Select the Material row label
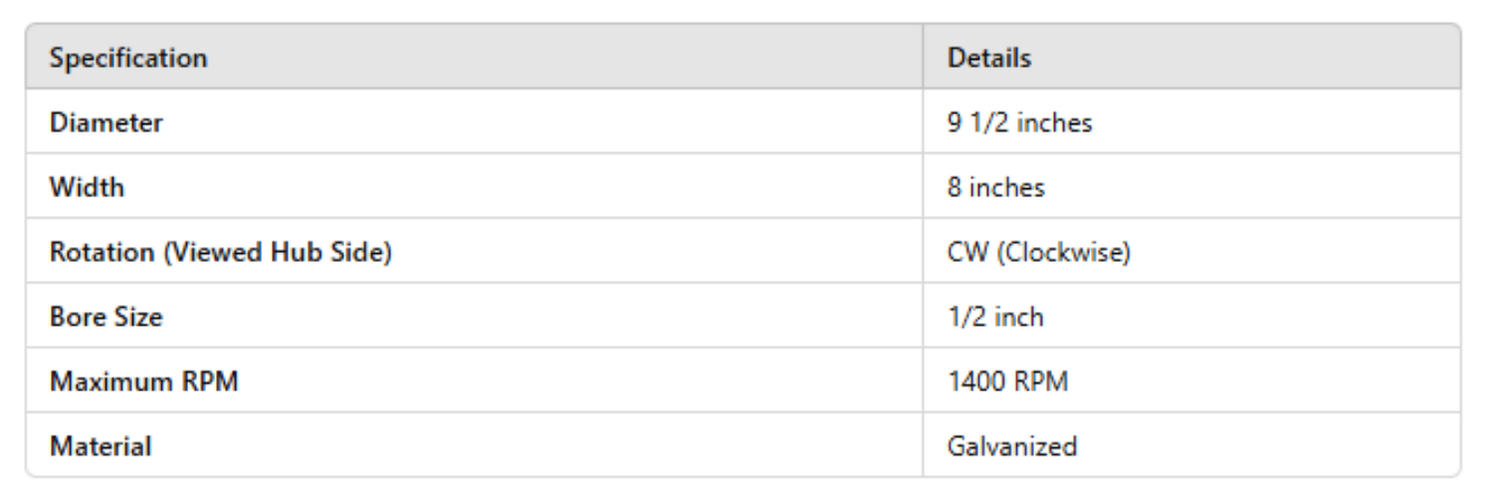The height and width of the screenshot is (498, 1500). point(101,446)
